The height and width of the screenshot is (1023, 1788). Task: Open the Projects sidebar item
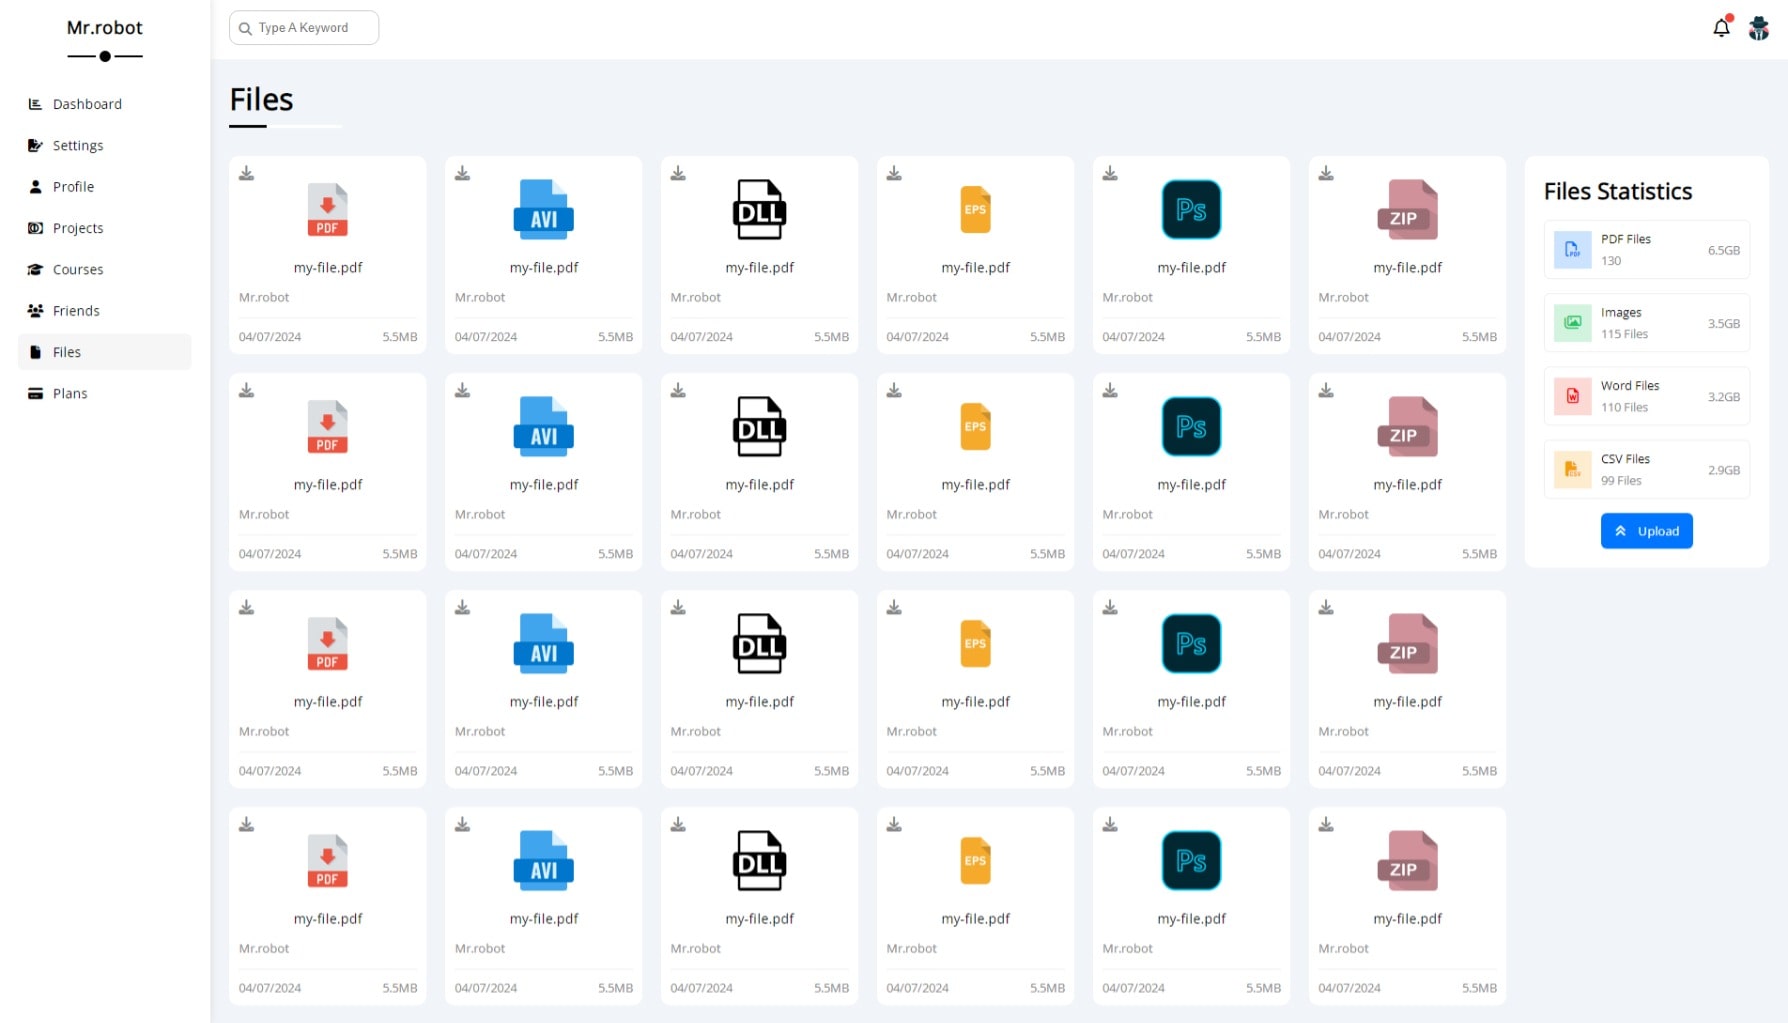[x=78, y=228]
